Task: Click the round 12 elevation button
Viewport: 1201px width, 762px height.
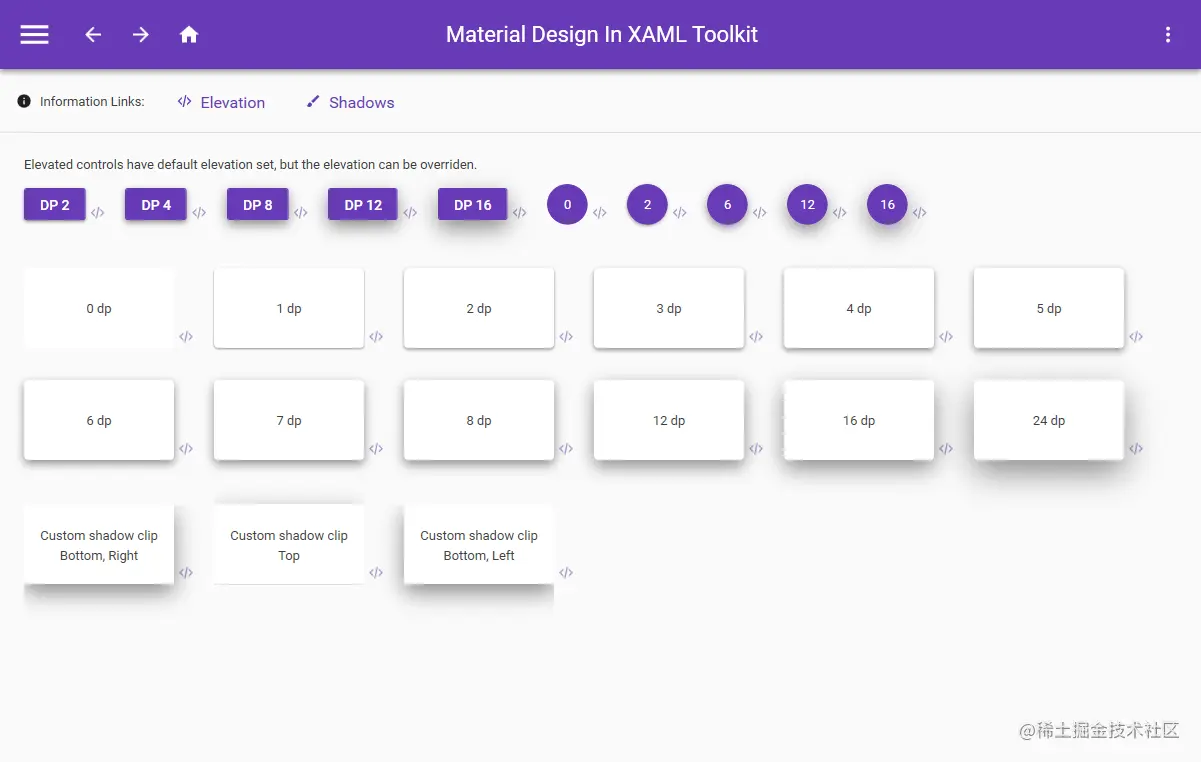Action: (807, 204)
